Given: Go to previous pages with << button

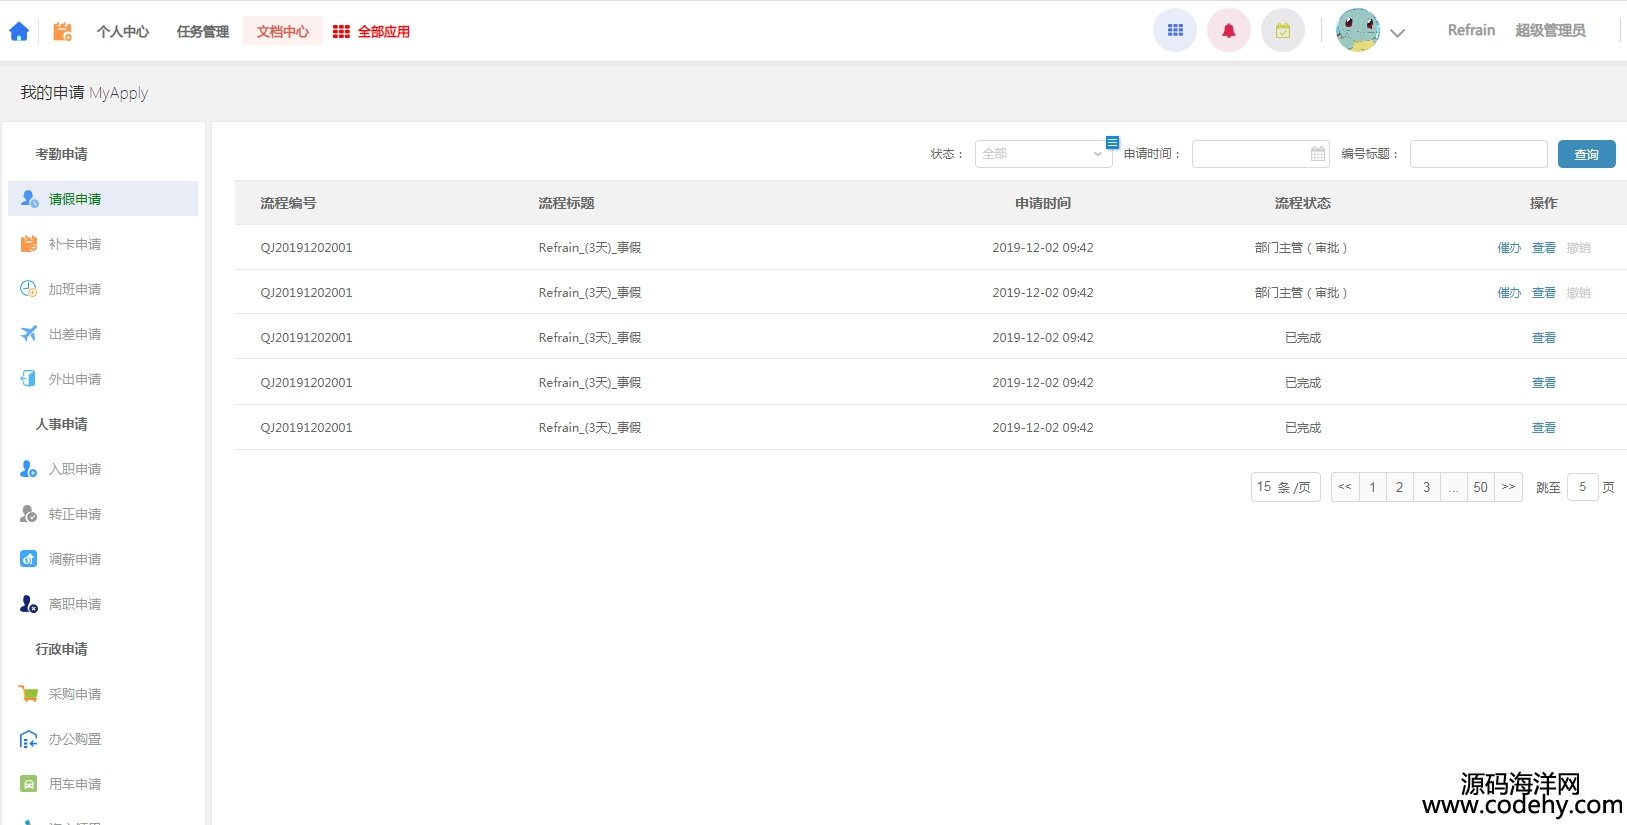Looking at the screenshot, I should pos(1345,487).
